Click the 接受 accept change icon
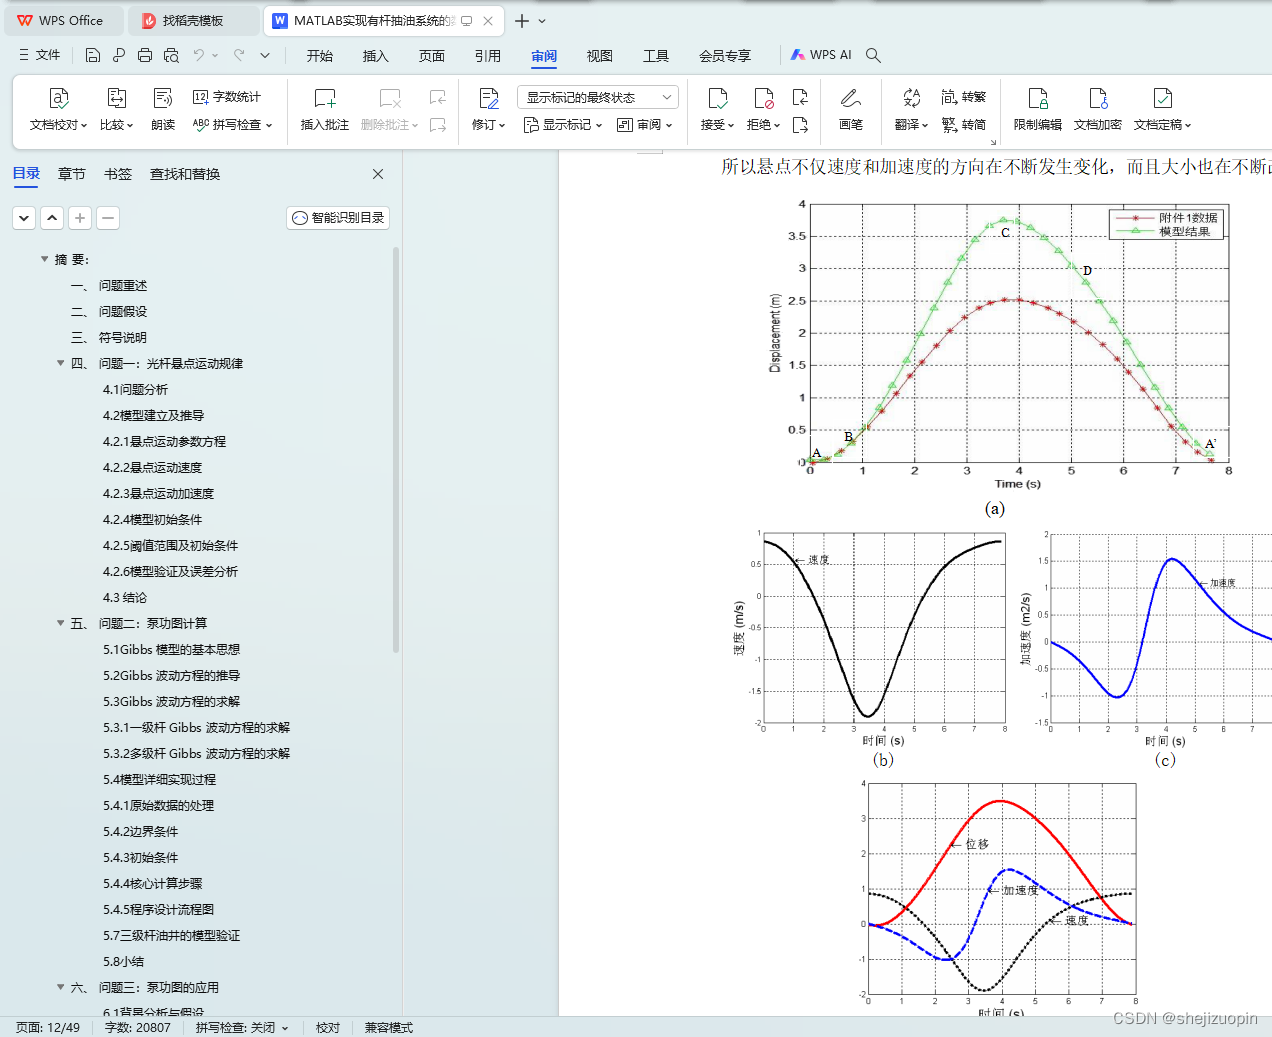The height and width of the screenshot is (1037, 1272). point(718,98)
